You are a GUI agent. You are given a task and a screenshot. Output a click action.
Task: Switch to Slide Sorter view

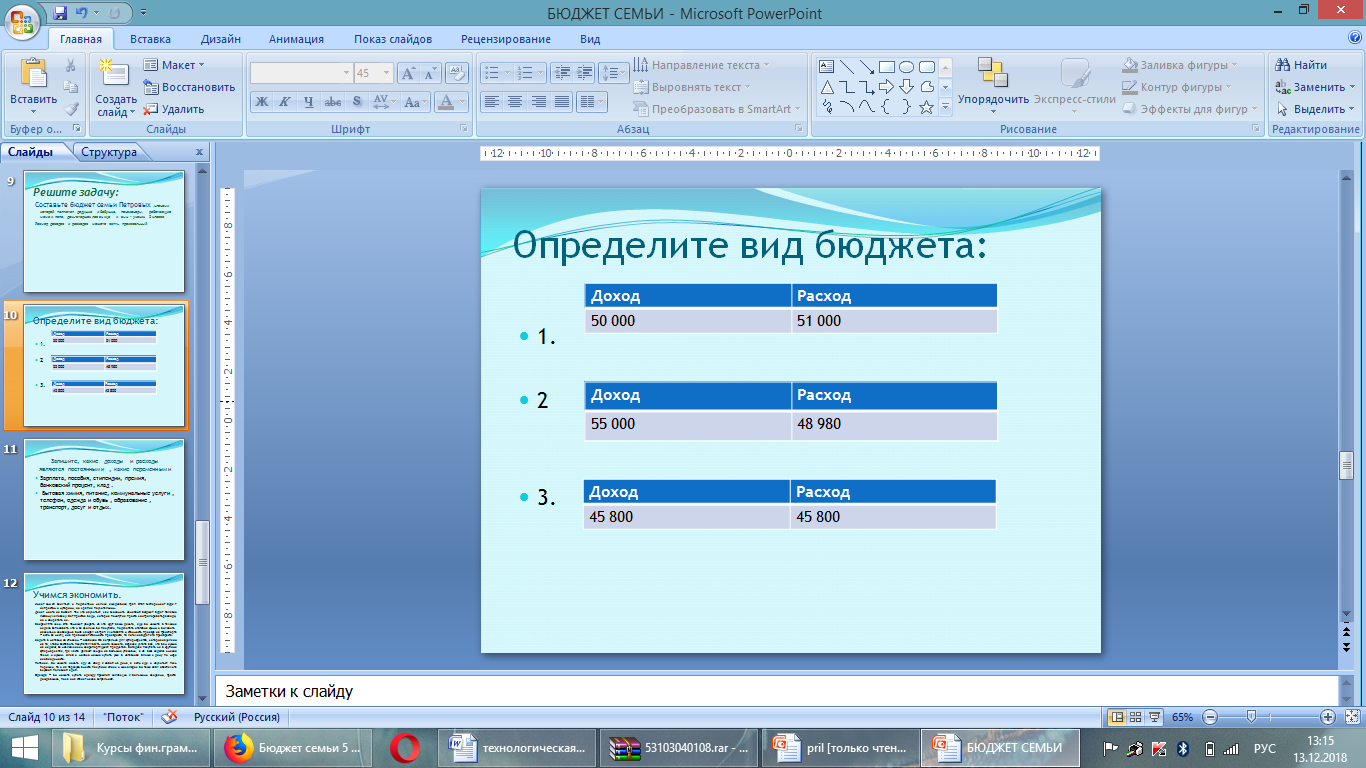[x=1136, y=717]
